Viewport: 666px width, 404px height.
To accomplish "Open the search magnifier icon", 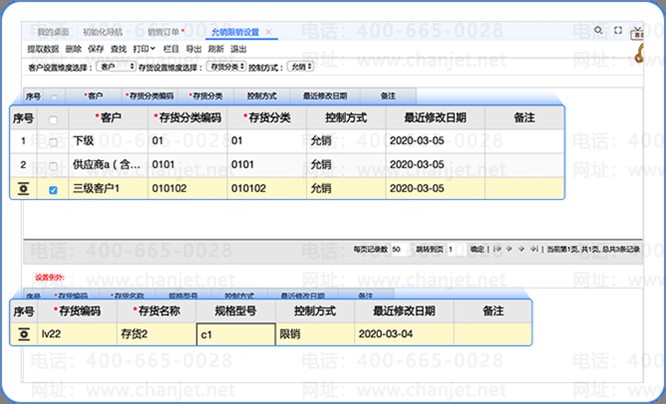I will pos(598,30).
